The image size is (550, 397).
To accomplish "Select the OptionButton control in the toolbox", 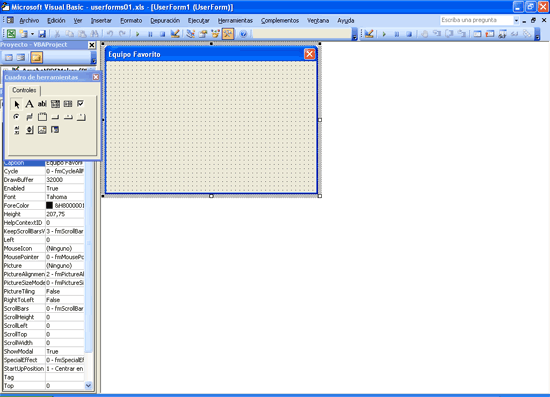I will tap(16, 117).
